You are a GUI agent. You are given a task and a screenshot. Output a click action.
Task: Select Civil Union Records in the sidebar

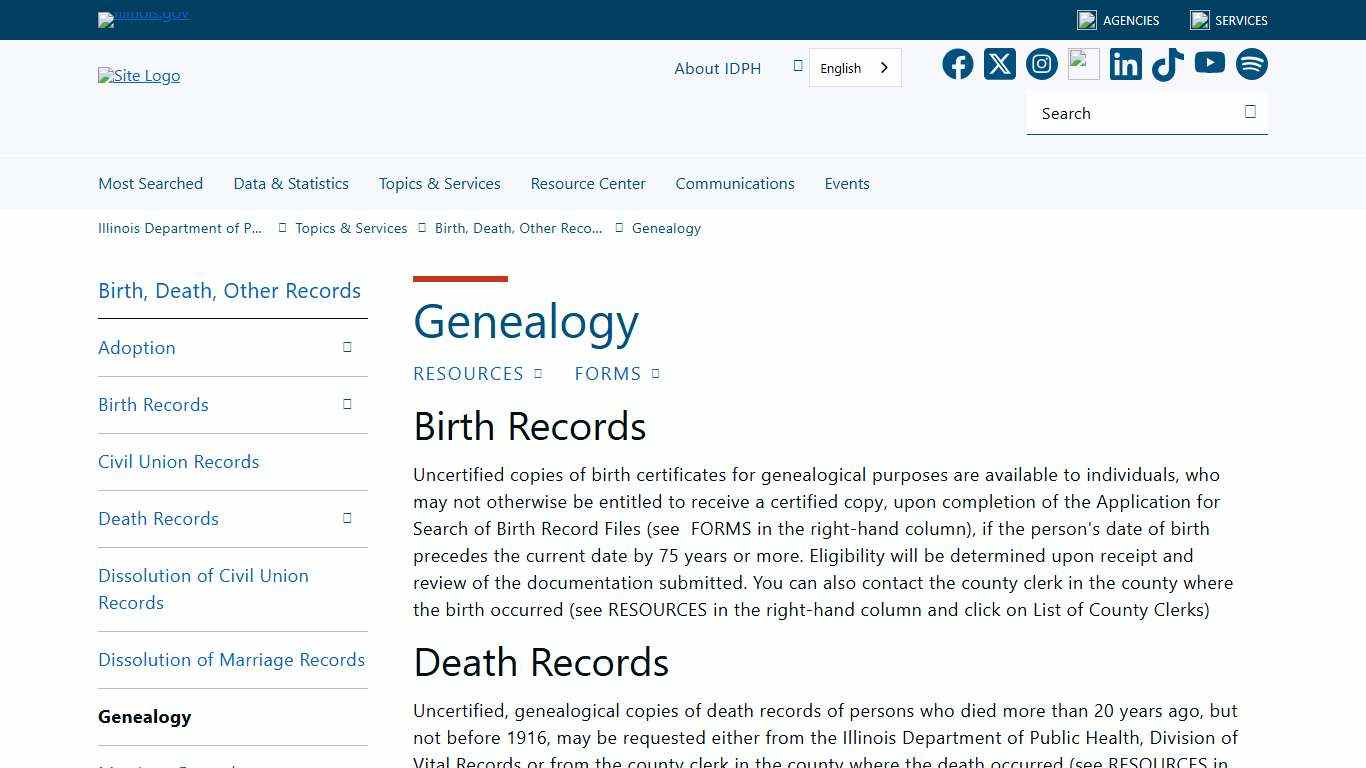click(x=178, y=461)
